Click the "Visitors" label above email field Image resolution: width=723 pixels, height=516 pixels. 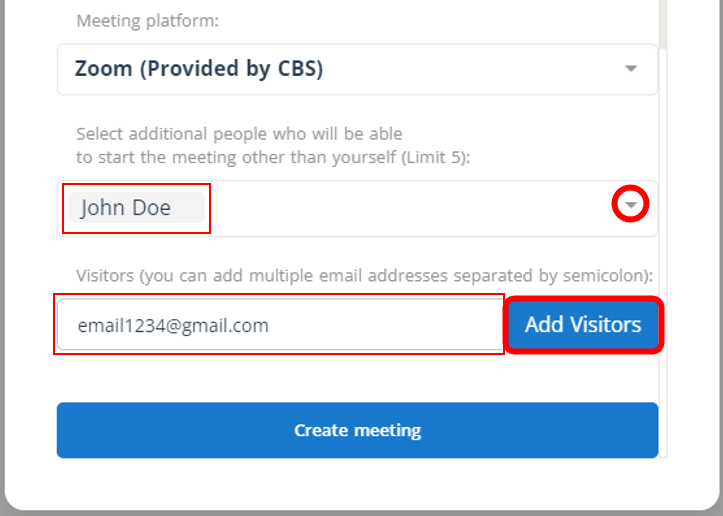105,275
